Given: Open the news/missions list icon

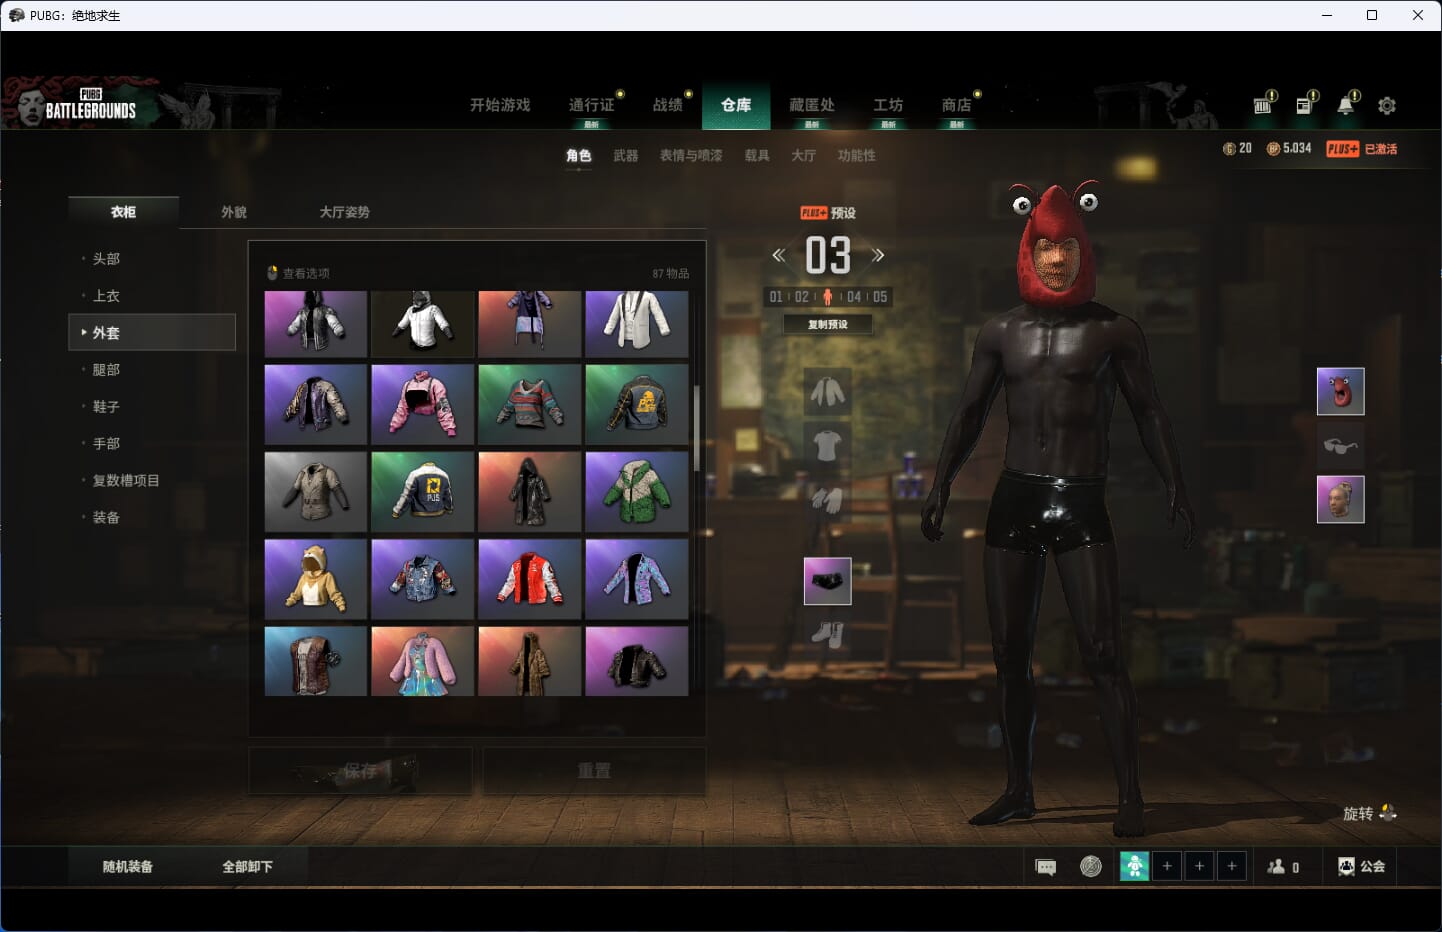Looking at the screenshot, I should tap(1306, 104).
